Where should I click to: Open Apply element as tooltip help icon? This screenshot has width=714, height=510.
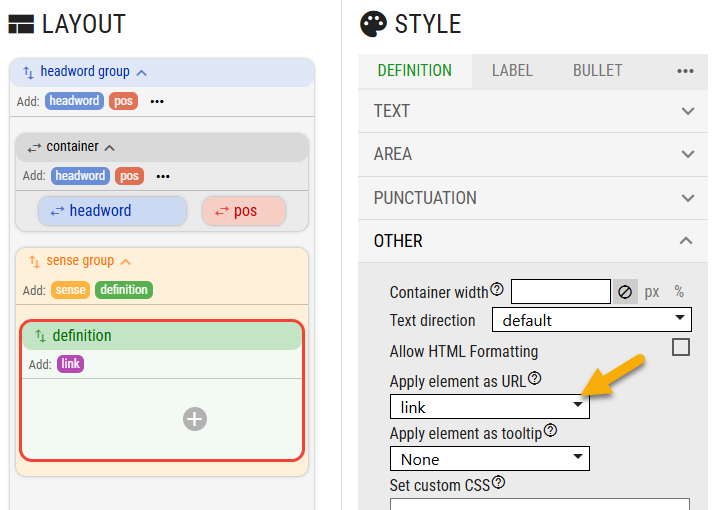click(551, 430)
